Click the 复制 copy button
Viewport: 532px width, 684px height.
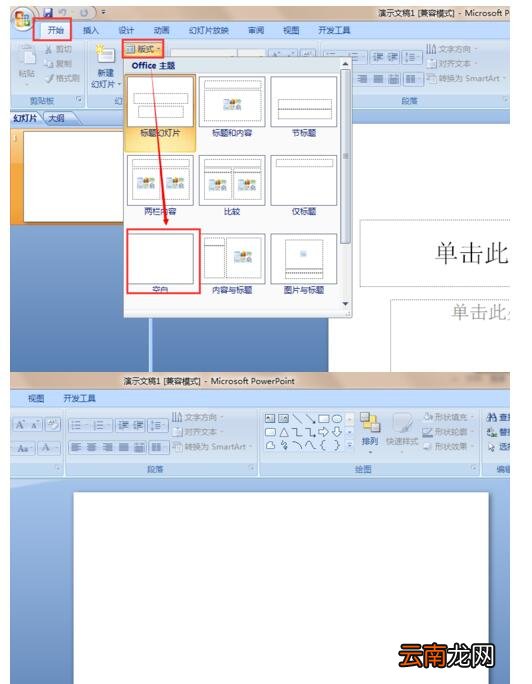pyautogui.click(x=58, y=64)
